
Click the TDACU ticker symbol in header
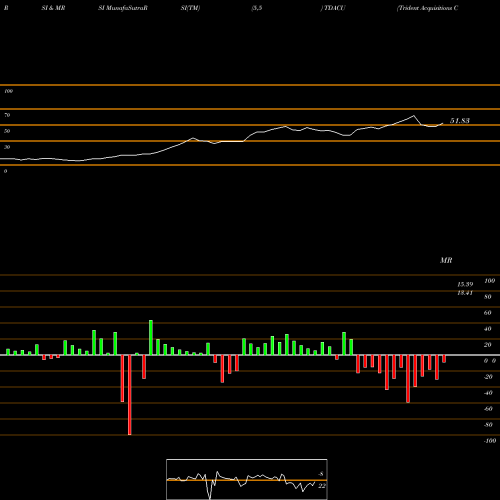(334, 8)
